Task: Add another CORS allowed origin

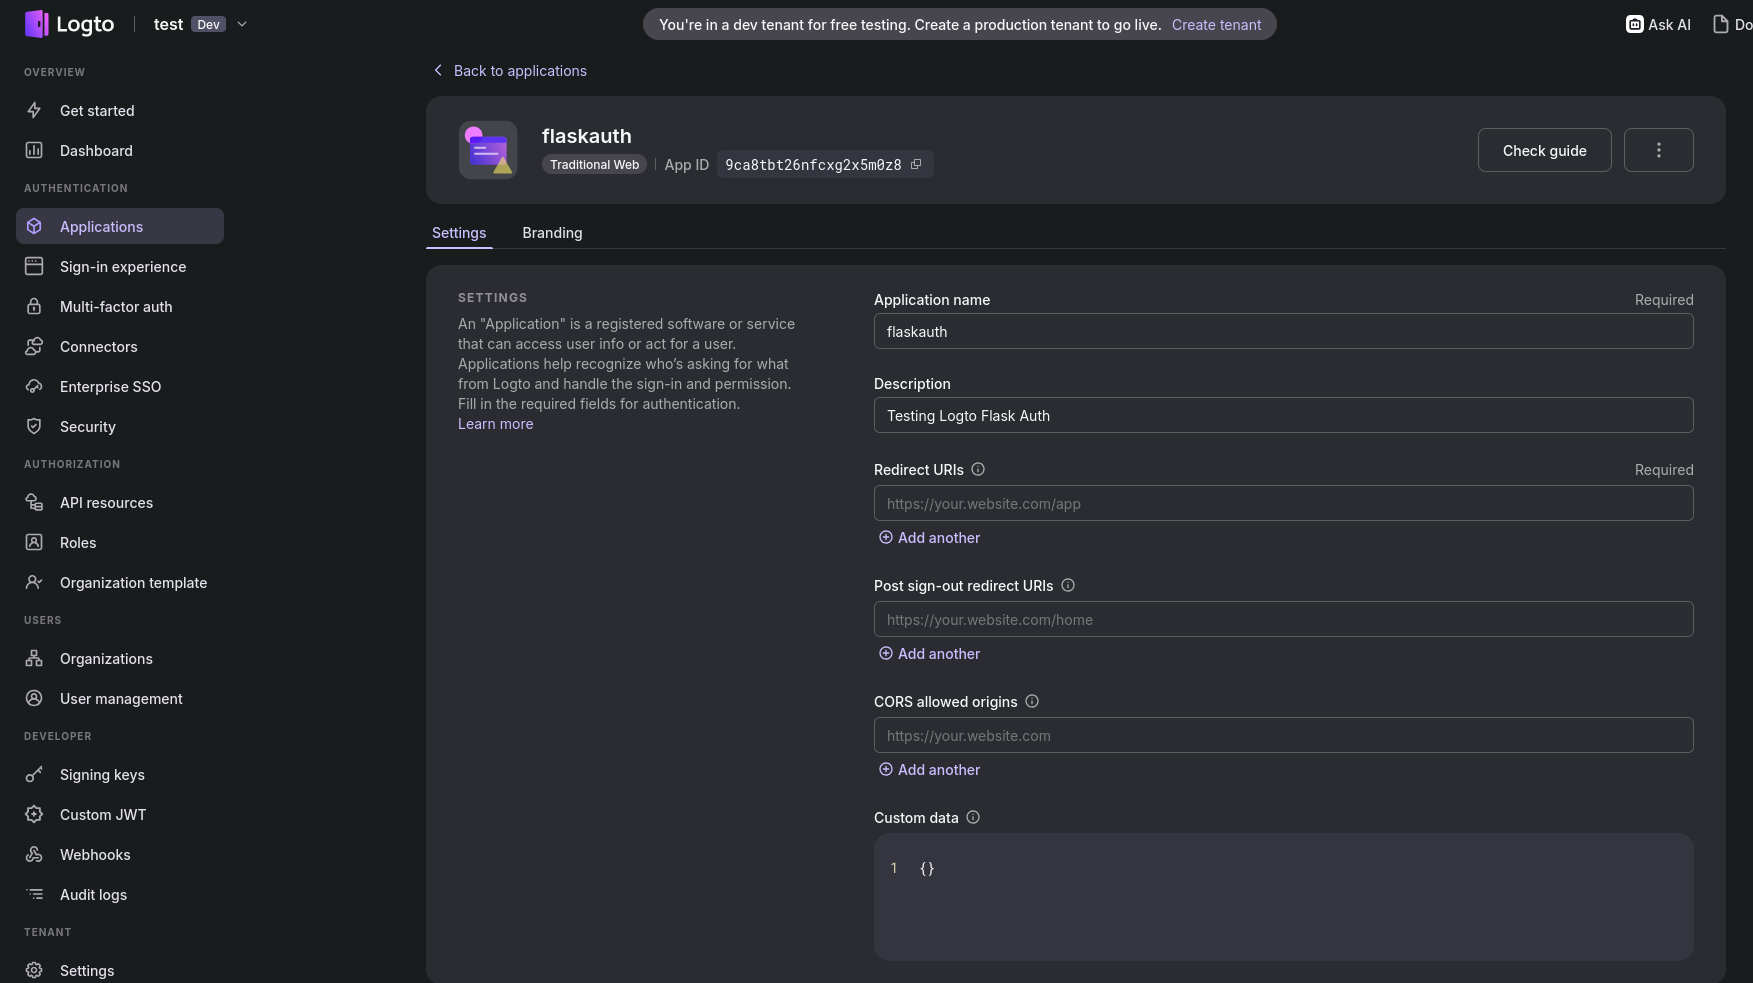Action: point(929,770)
